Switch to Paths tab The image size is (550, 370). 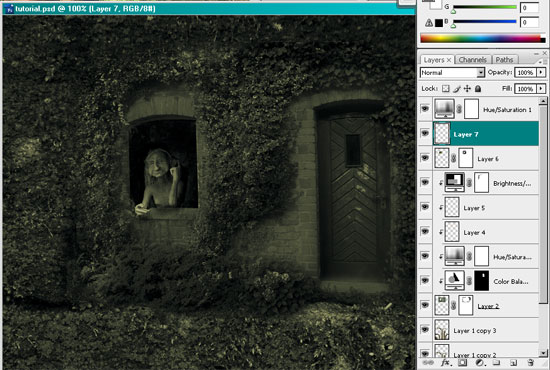point(504,60)
